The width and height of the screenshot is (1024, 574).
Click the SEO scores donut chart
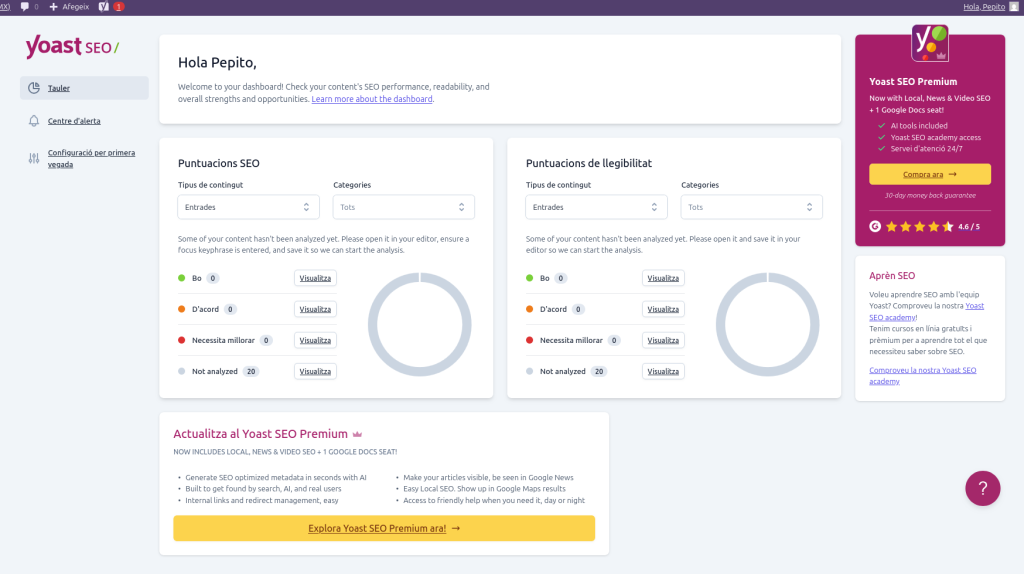420,324
